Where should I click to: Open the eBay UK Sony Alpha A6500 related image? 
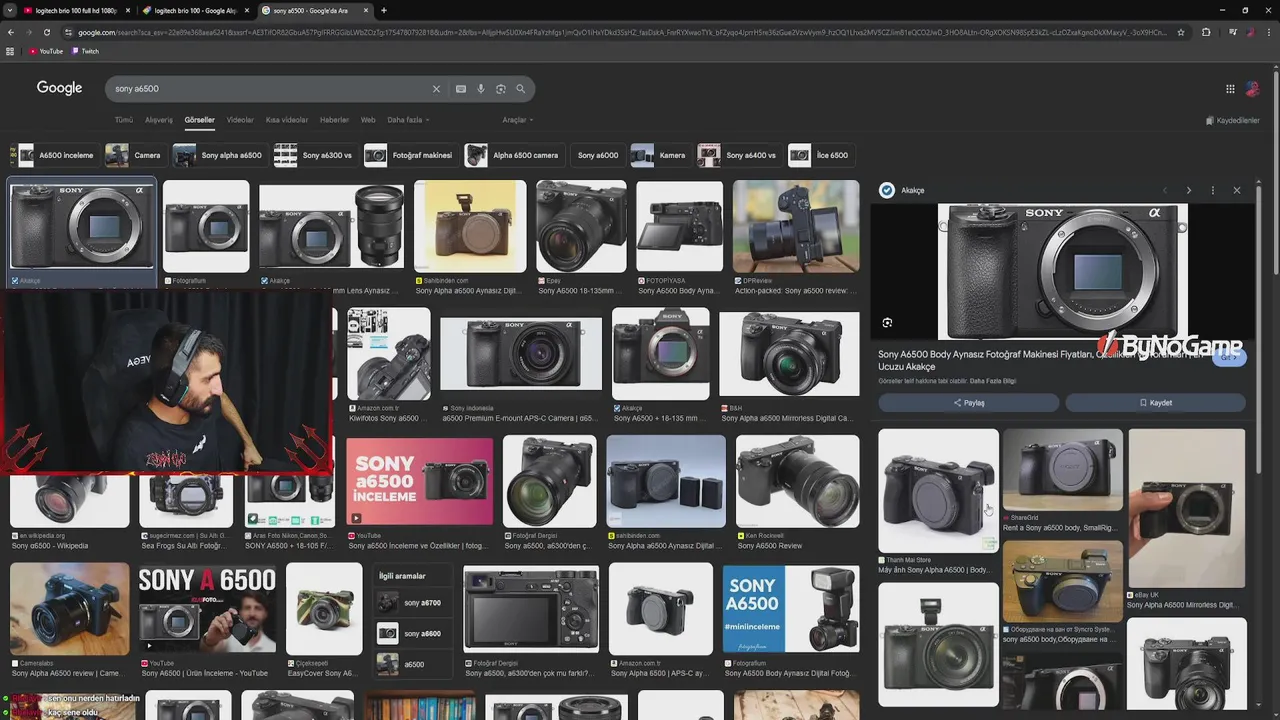(x=1187, y=508)
